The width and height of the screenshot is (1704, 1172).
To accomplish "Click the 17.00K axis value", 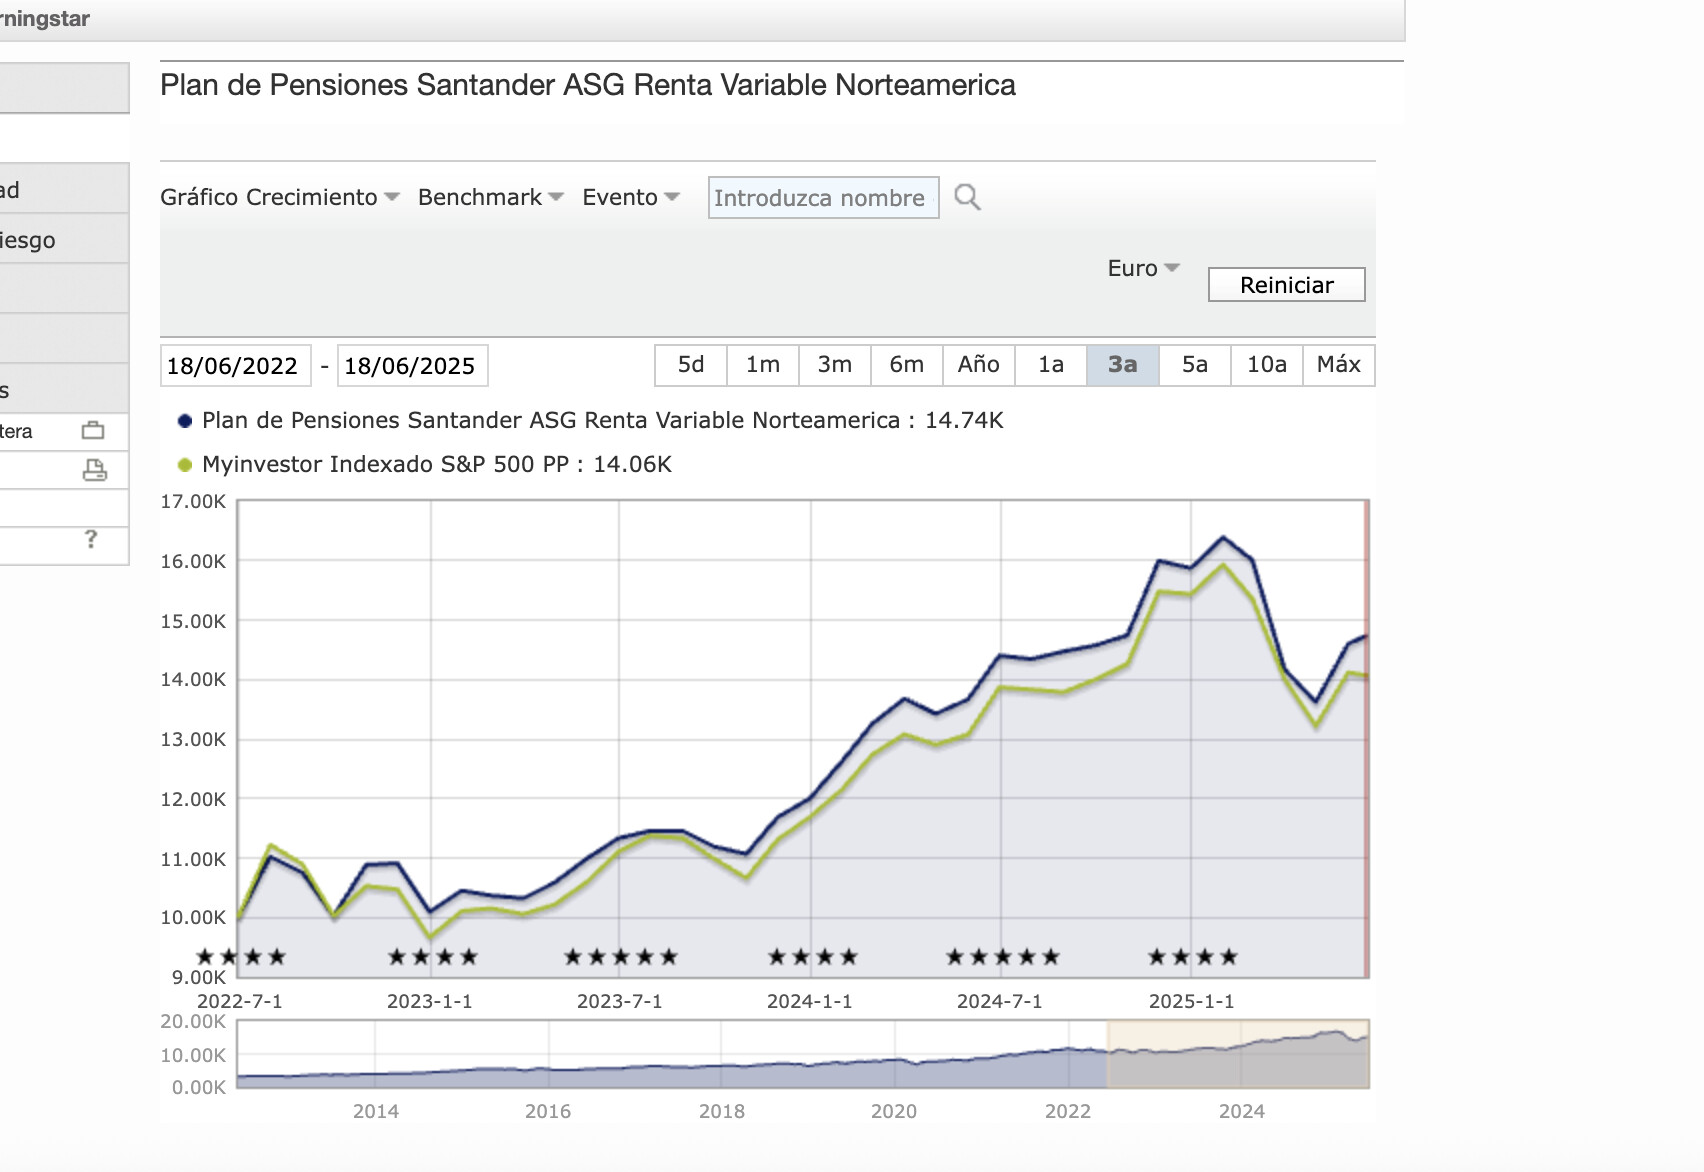I will tap(193, 501).
